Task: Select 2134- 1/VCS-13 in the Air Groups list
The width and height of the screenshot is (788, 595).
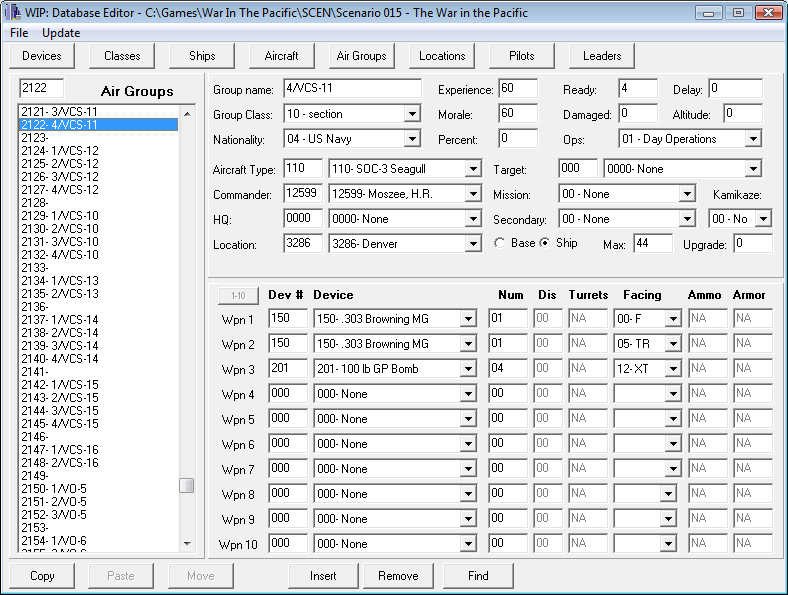Action: click(x=60, y=281)
